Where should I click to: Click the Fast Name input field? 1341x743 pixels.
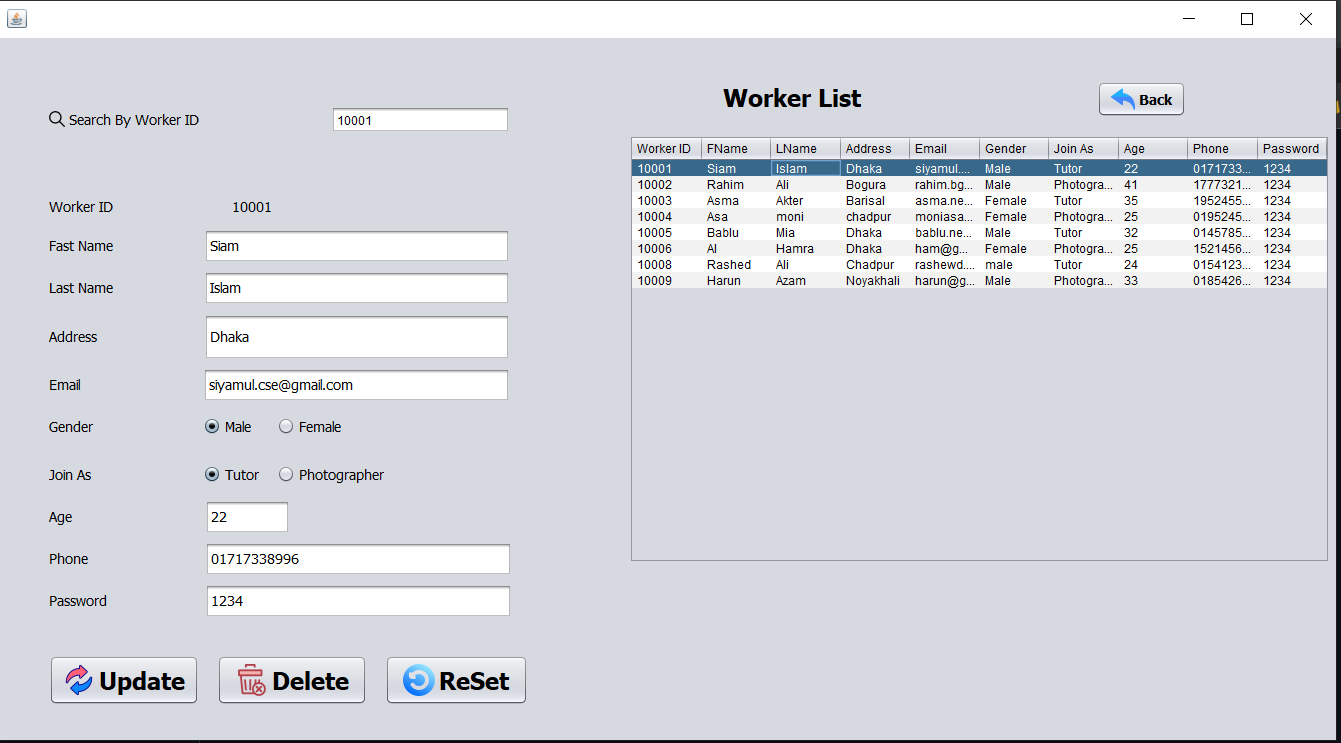coord(357,246)
